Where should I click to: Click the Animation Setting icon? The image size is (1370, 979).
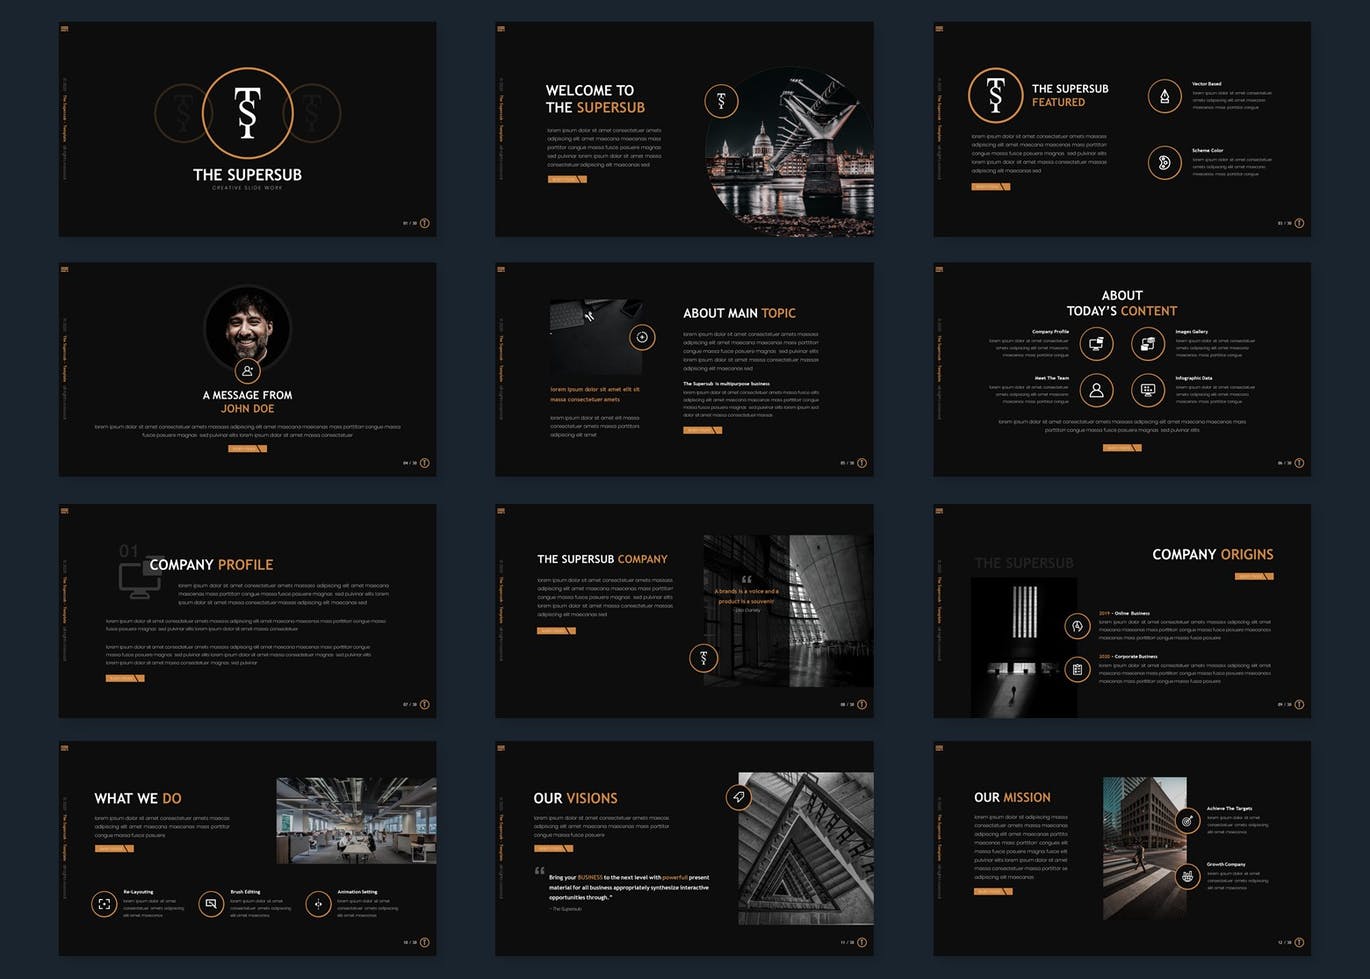318,904
